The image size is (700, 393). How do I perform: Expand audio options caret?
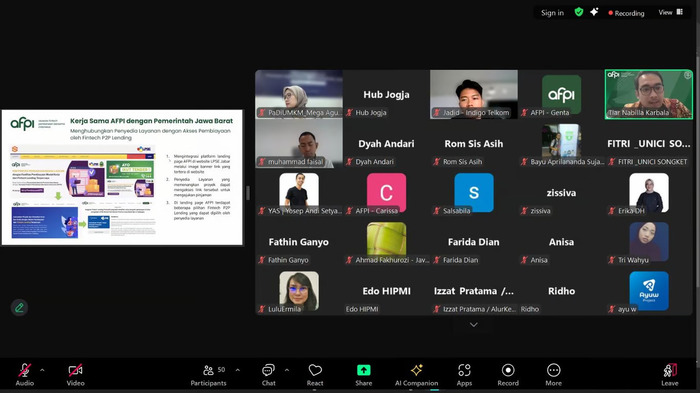click(42, 370)
